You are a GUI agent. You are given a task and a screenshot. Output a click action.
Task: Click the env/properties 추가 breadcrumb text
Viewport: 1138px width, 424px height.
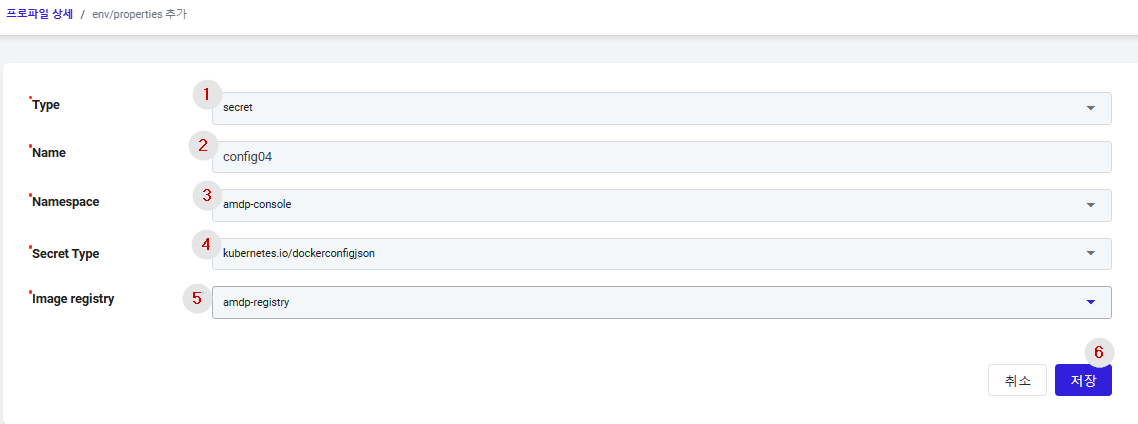[139, 14]
